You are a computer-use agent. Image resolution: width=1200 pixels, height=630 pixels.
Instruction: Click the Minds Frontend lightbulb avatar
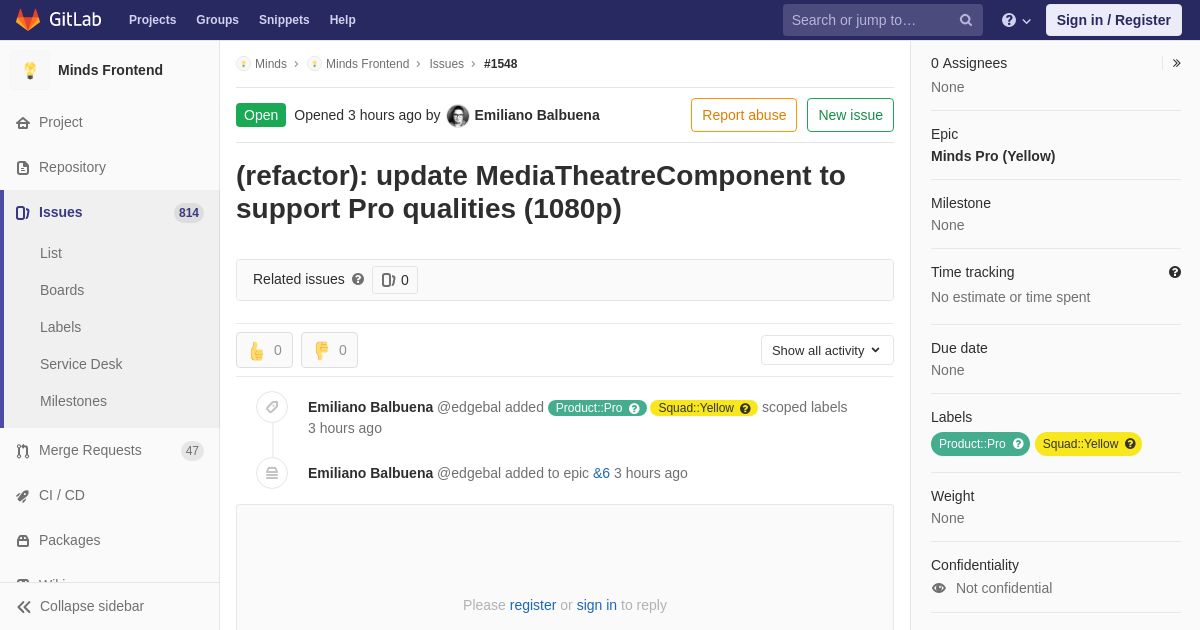point(30,70)
